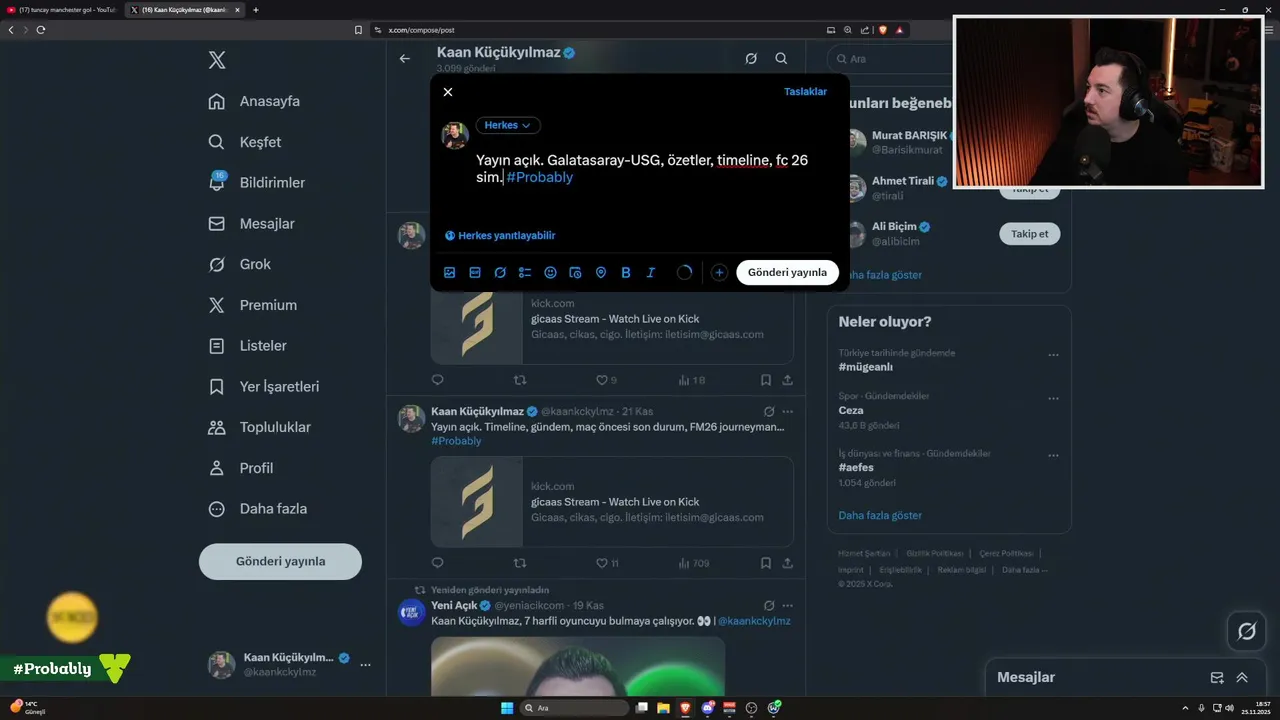Click into the post text area

[655, 168]
